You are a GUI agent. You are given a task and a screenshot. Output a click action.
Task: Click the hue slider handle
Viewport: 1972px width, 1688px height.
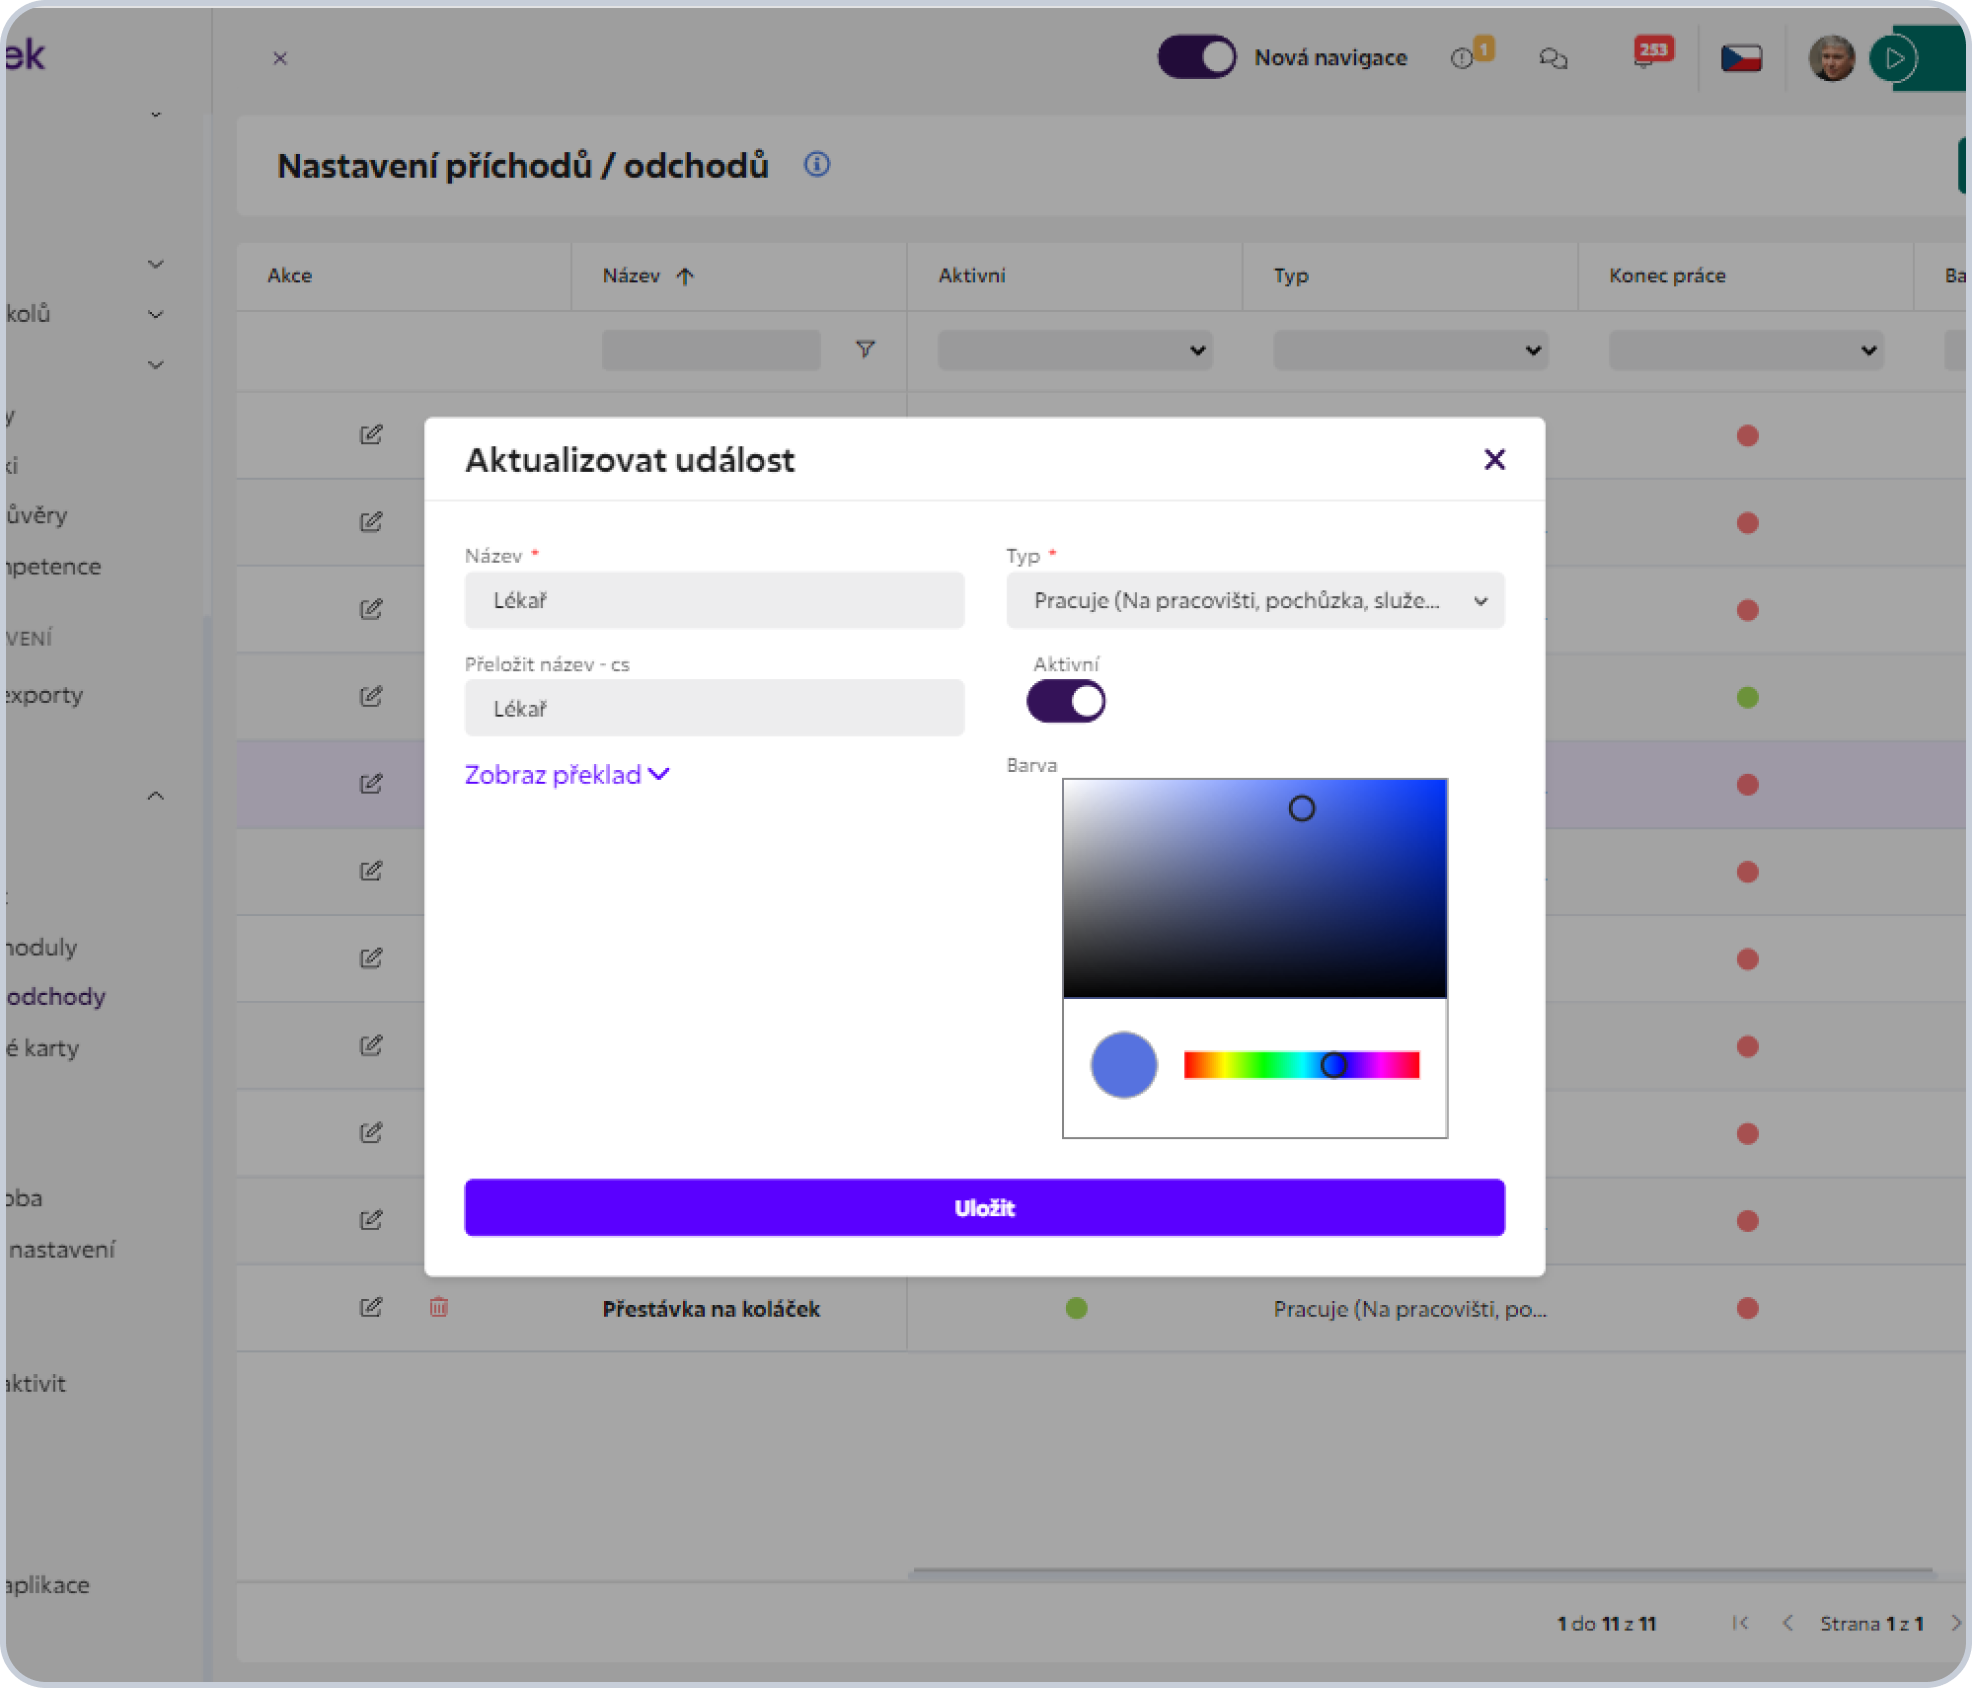tap(1333, 1065)
